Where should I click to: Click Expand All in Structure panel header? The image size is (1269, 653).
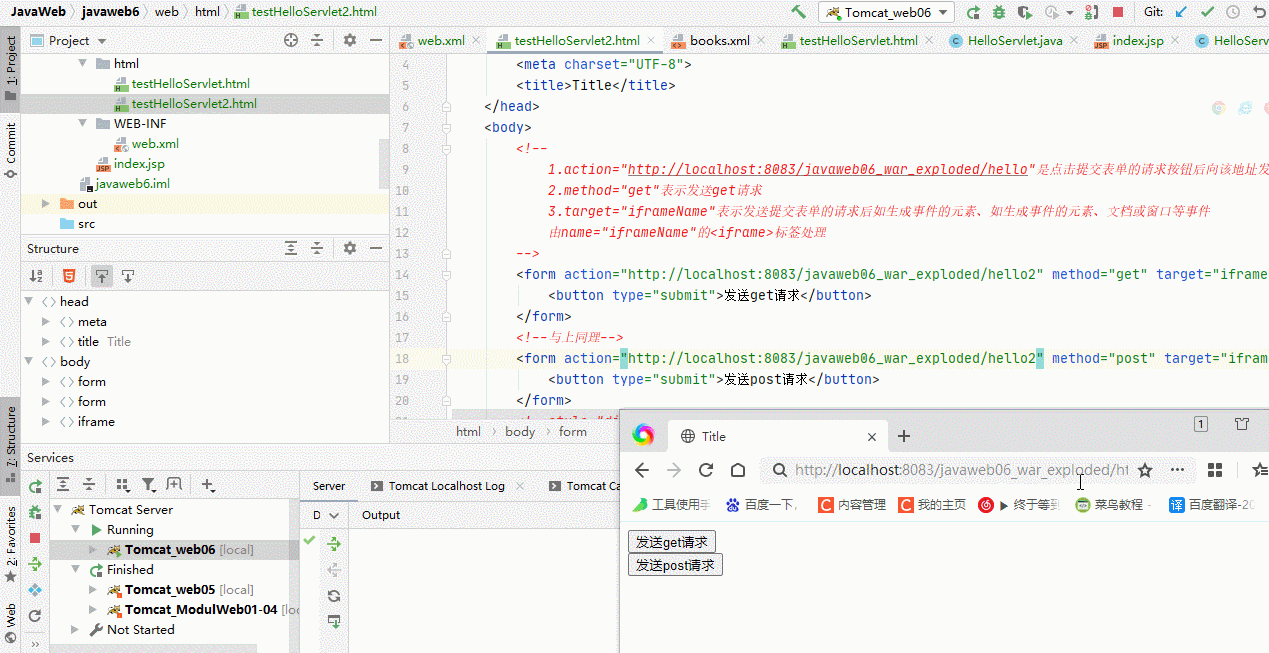pos(291,248)
